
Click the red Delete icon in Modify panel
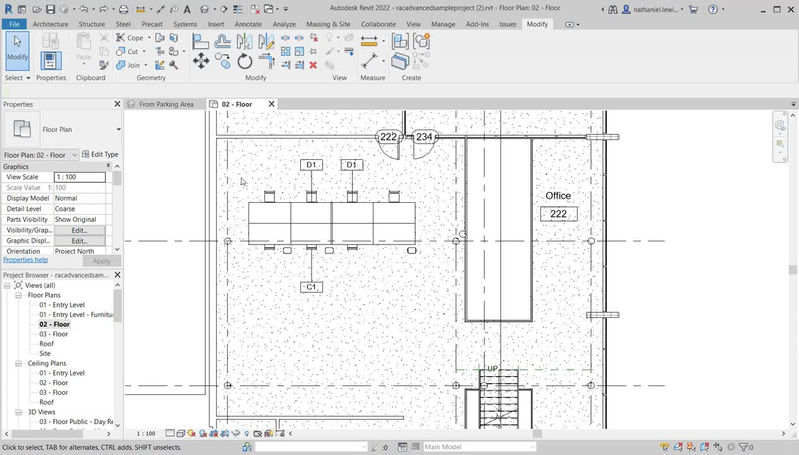click(x=313, y=65)
